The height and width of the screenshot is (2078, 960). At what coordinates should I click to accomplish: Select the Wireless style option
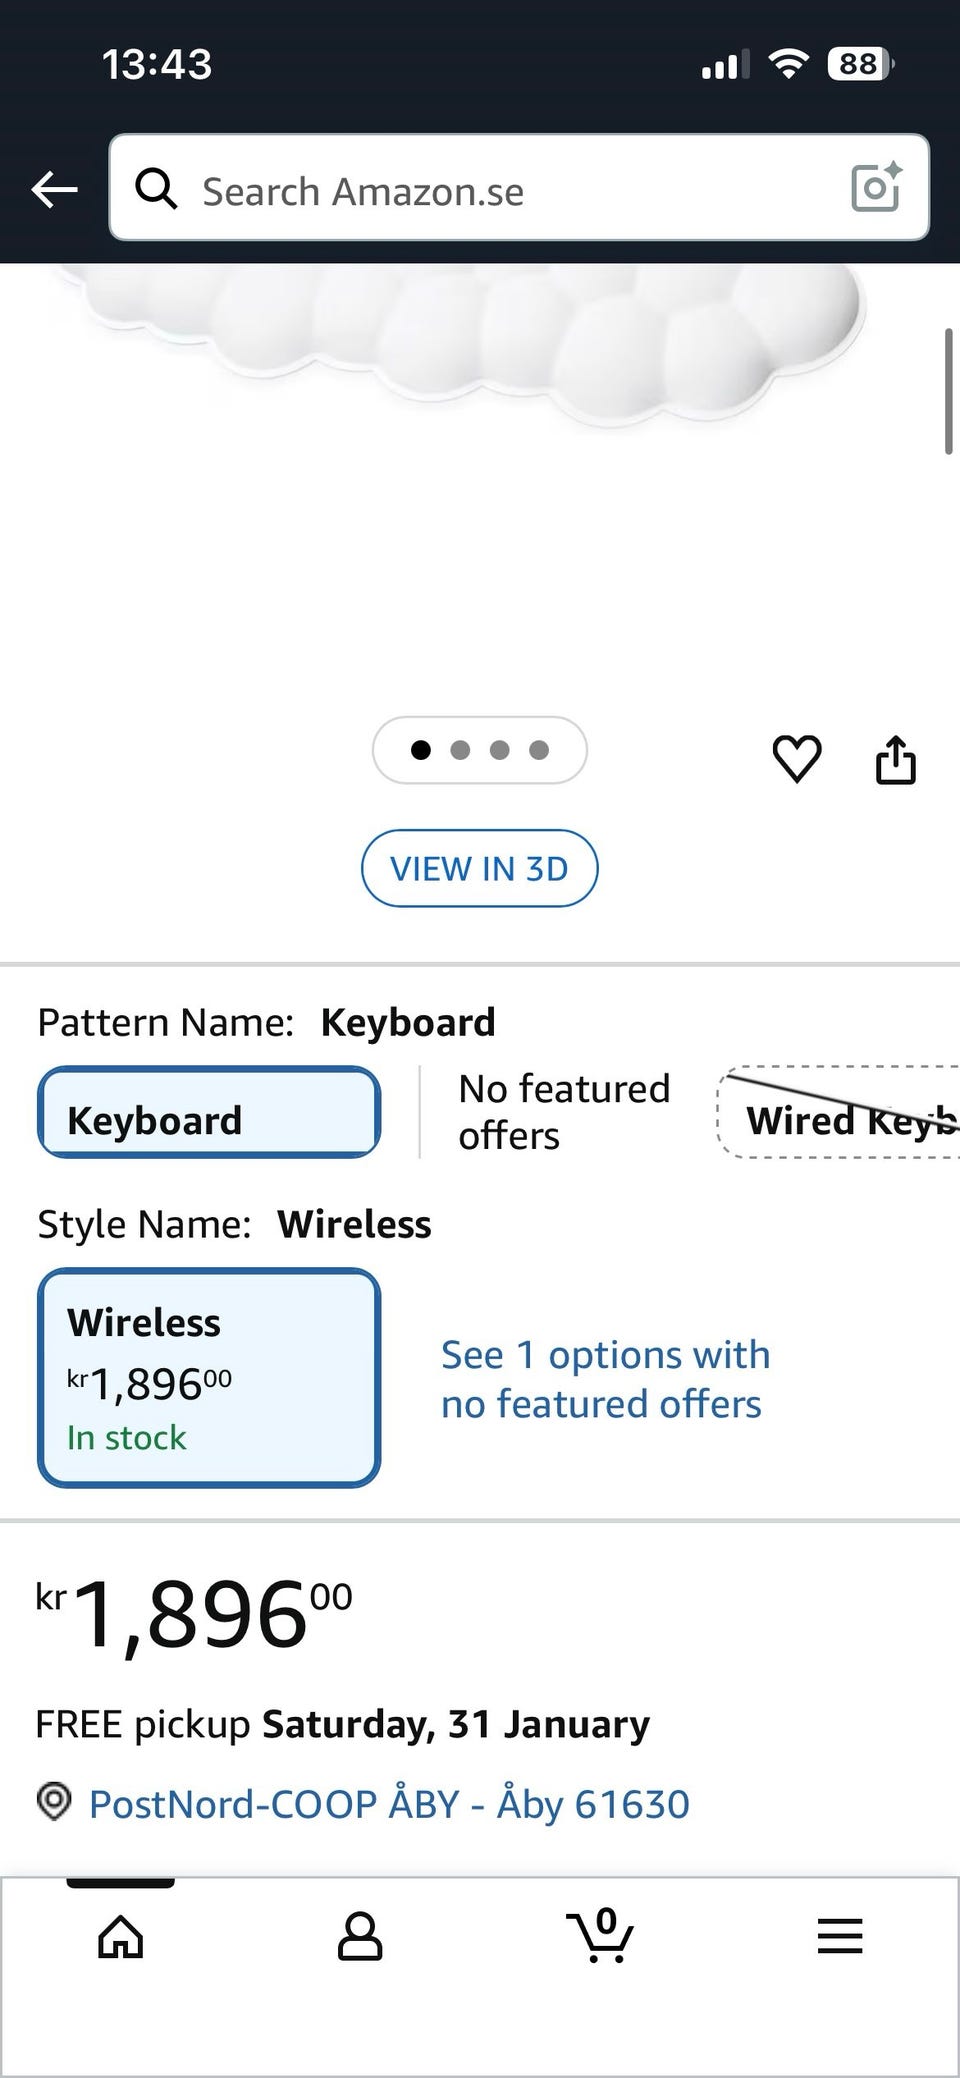pos(209,1378)
